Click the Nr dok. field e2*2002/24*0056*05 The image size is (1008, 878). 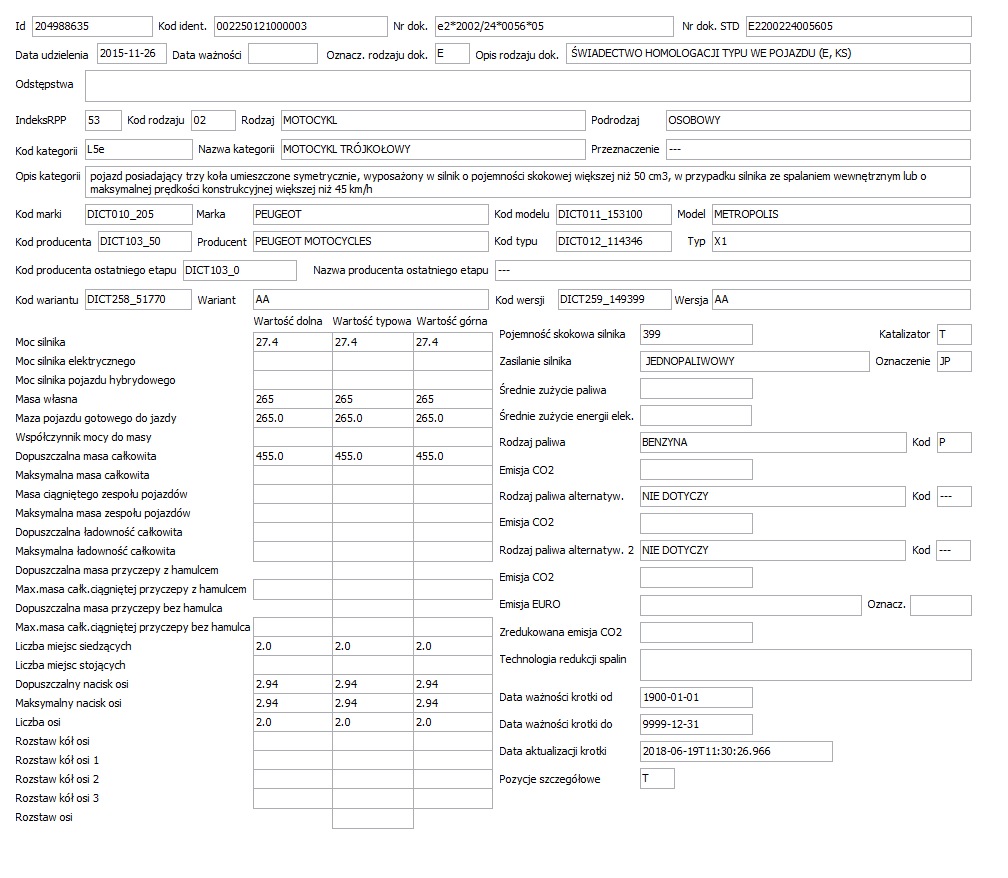click(x=554, y=26)
